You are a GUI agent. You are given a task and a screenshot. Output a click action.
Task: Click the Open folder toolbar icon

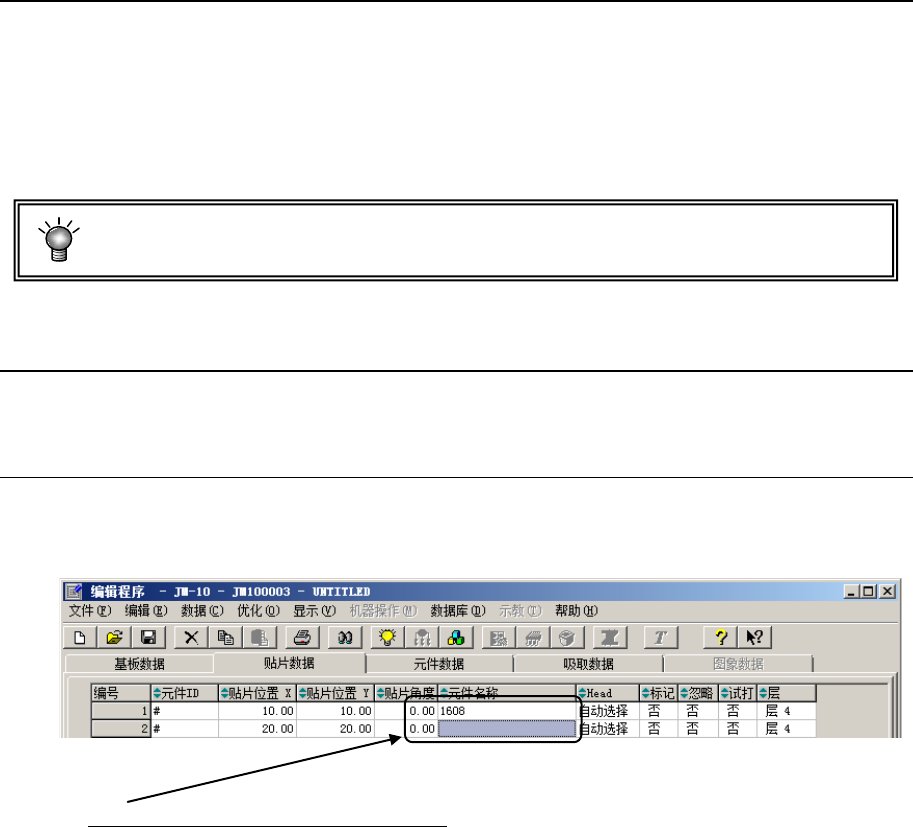[114, 638]
